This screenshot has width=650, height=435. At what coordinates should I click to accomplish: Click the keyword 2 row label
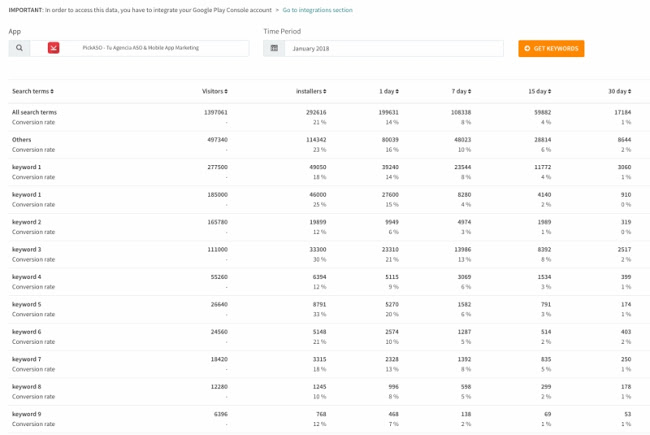pos(26,222)
